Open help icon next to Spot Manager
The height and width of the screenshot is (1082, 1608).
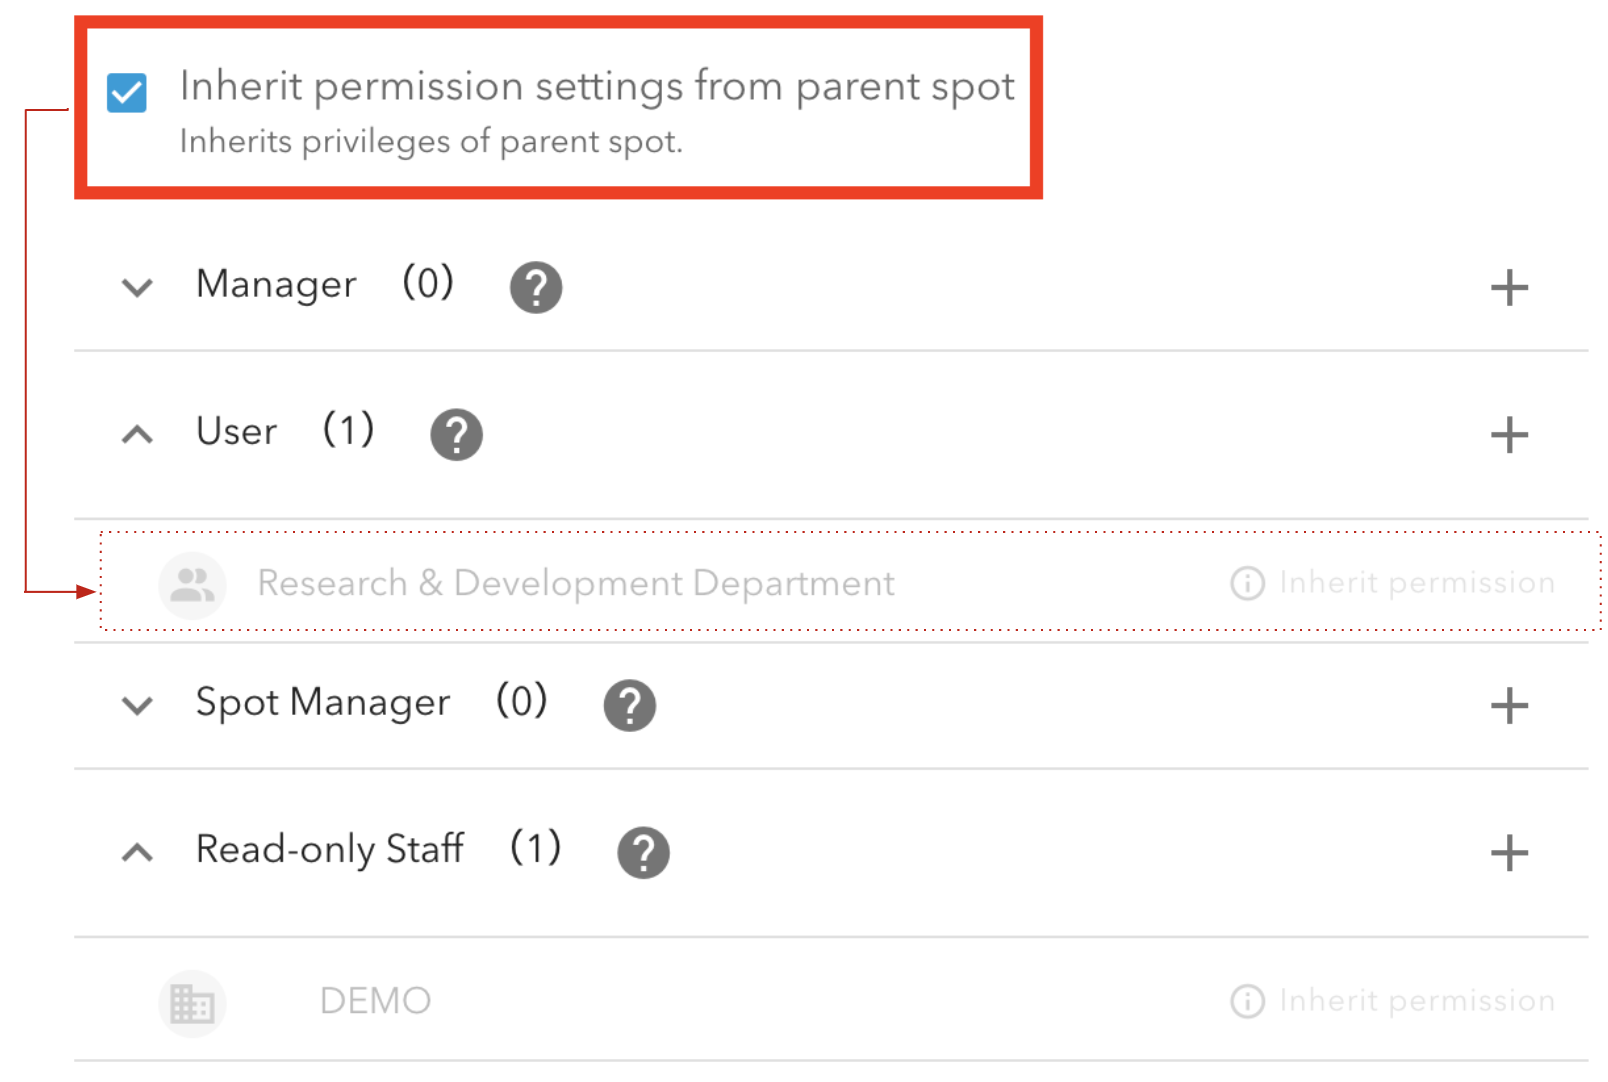[630, 706]
